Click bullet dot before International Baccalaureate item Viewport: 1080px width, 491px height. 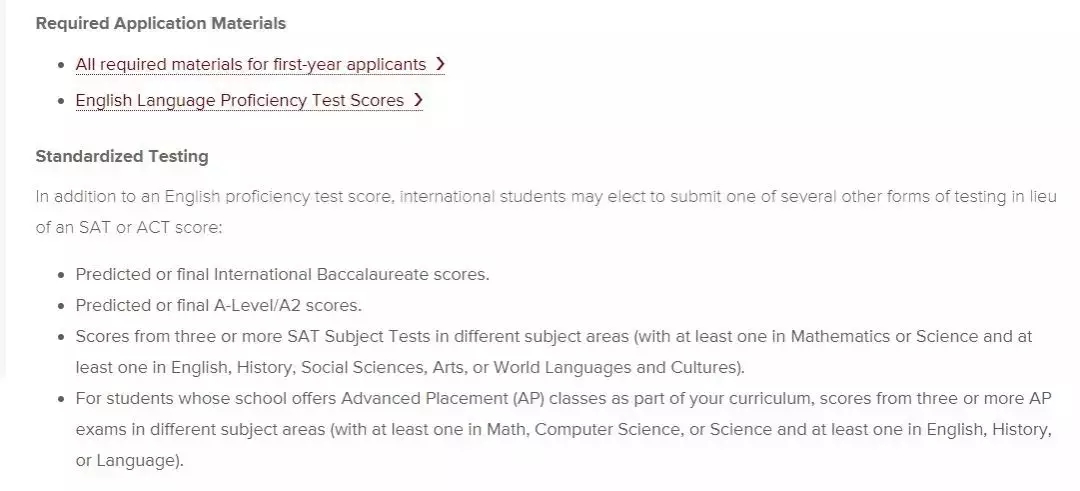pyautogui.click(x=62, y=274)
